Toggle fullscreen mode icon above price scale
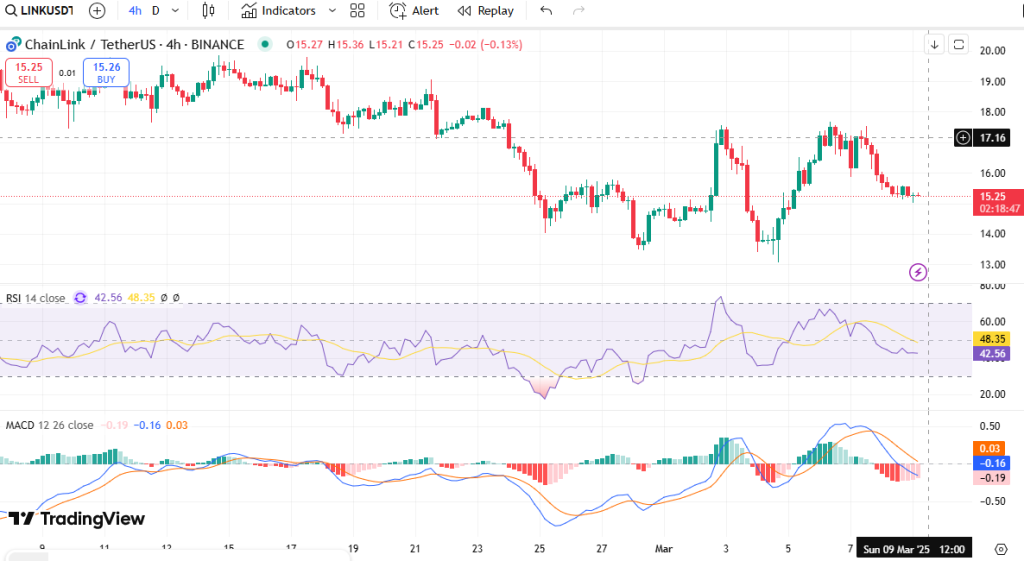Image resolution: width=1024 pixels, height=561 pixels. (x=959, y=44)
